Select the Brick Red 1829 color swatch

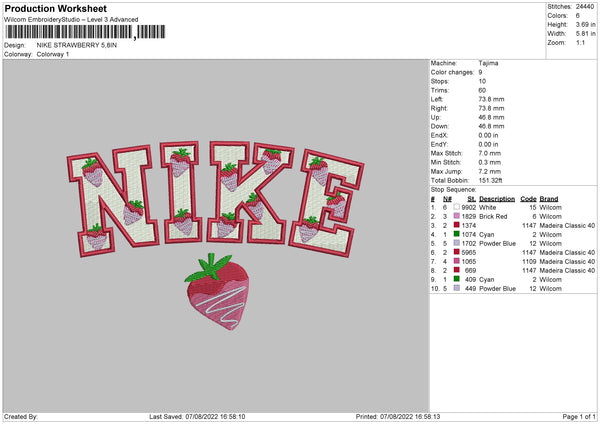point(457,216)
